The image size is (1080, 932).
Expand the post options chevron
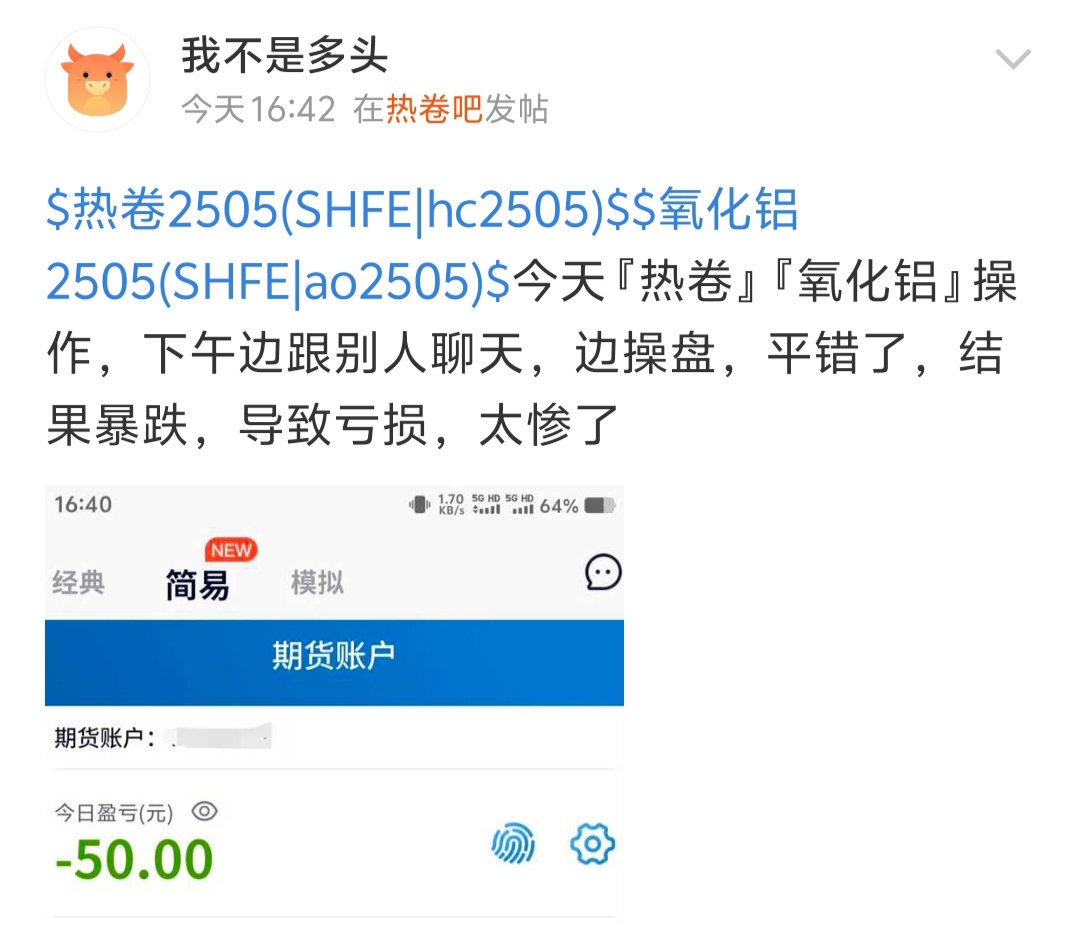pyautogui.click(x=1012, y=59)
